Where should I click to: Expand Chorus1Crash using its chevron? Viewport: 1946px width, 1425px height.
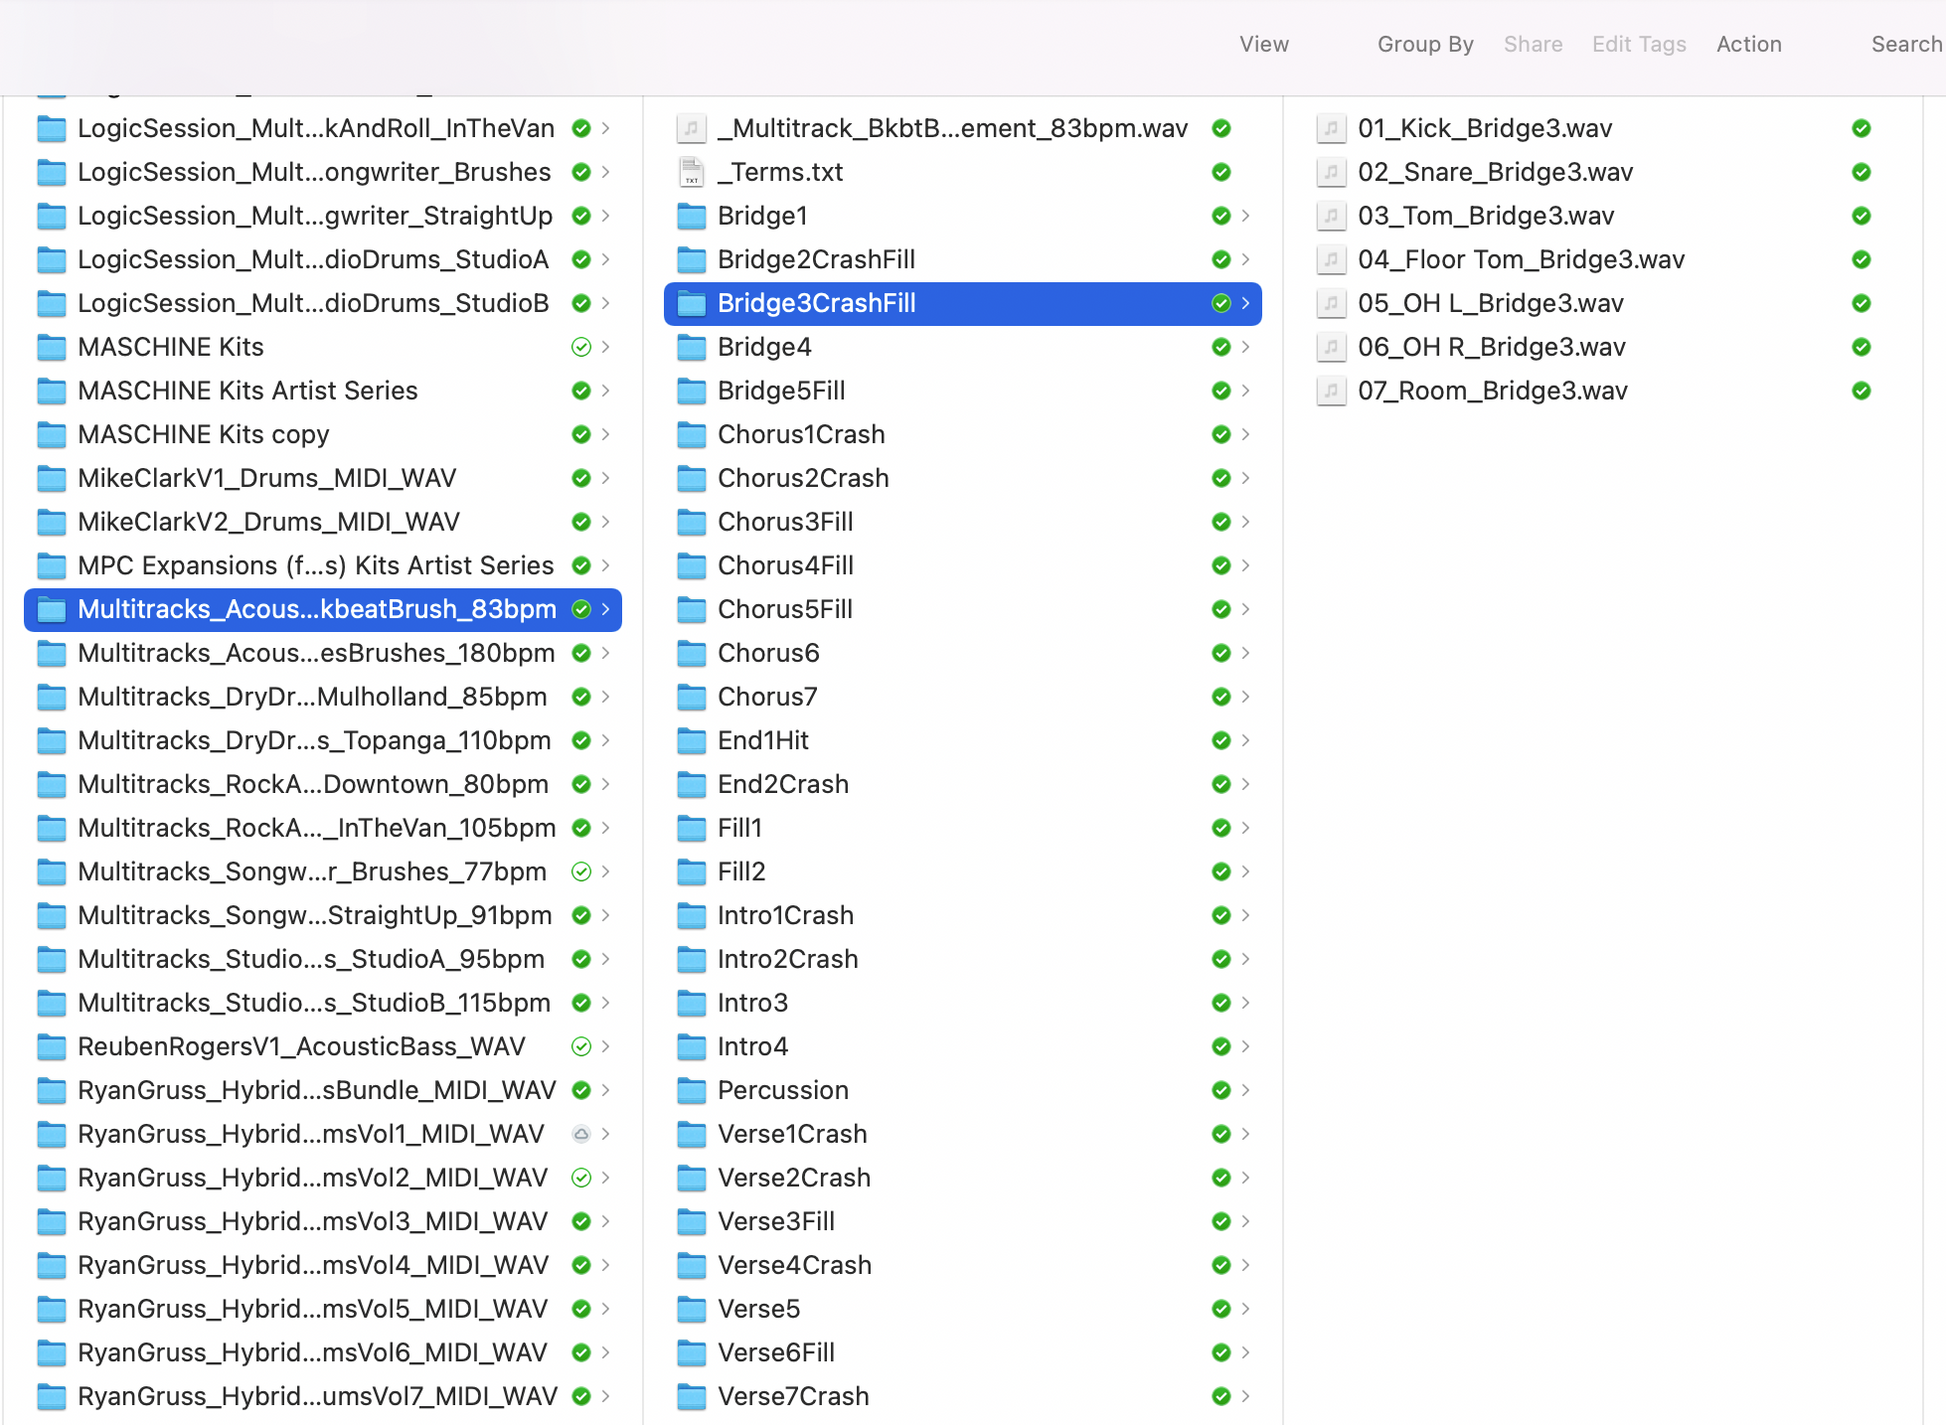point(1246,435)
